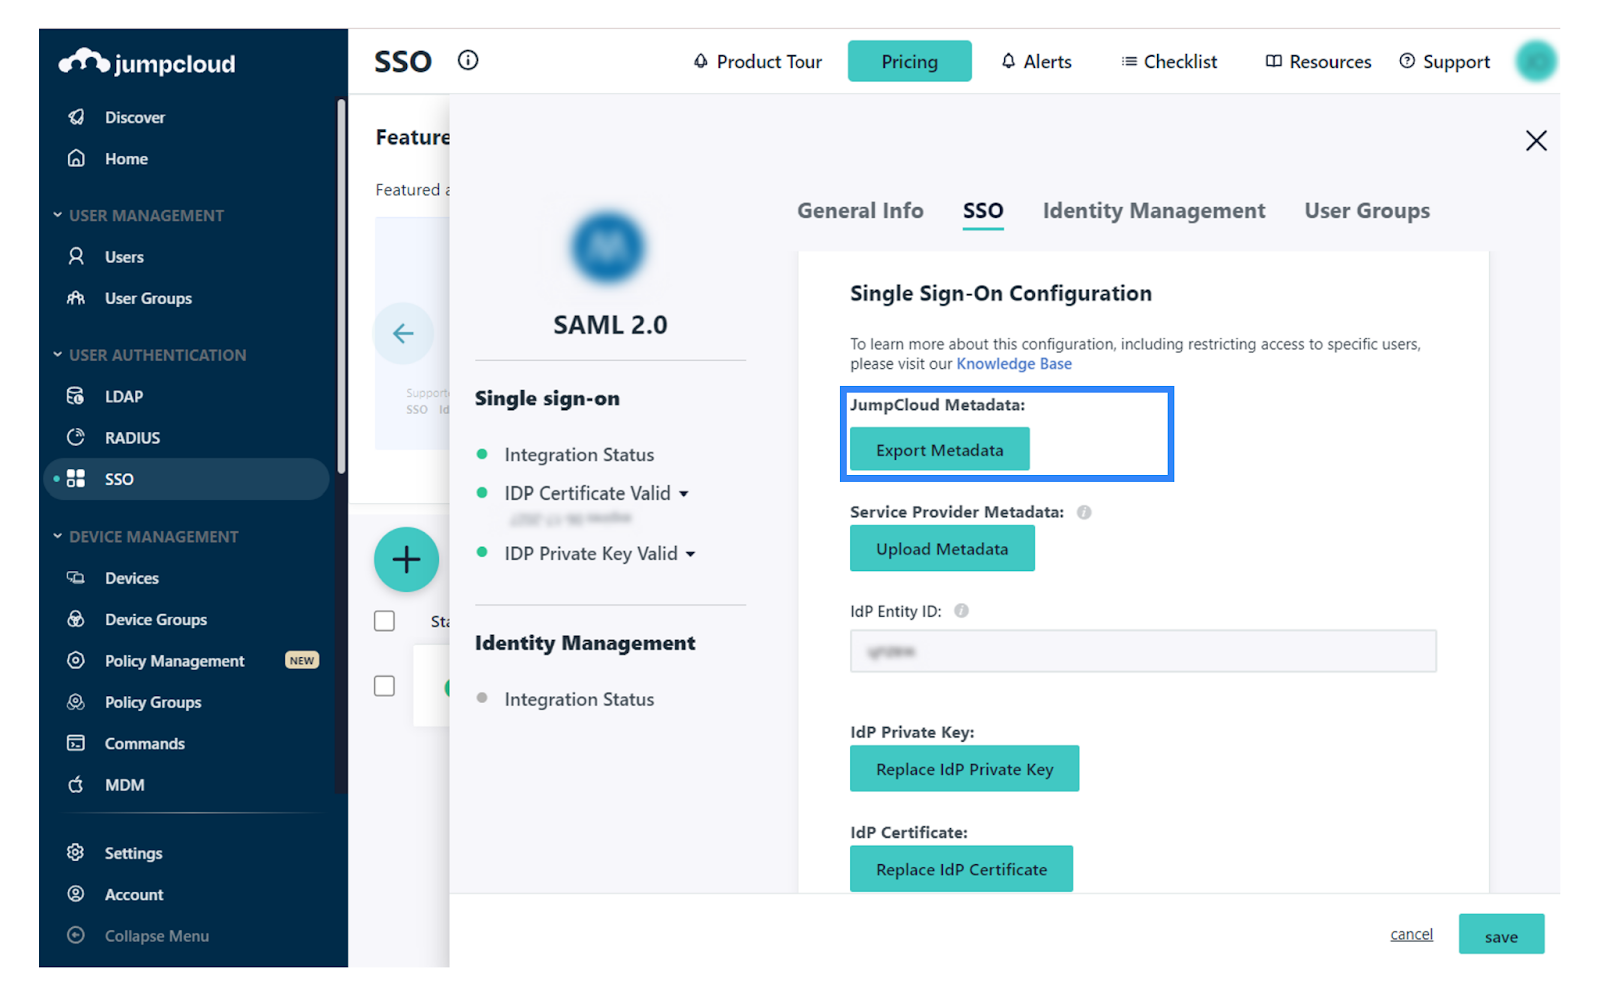Viewport: 1600px width, 985px height.
Task: Click Export Metadata
Action: [939, 450]
